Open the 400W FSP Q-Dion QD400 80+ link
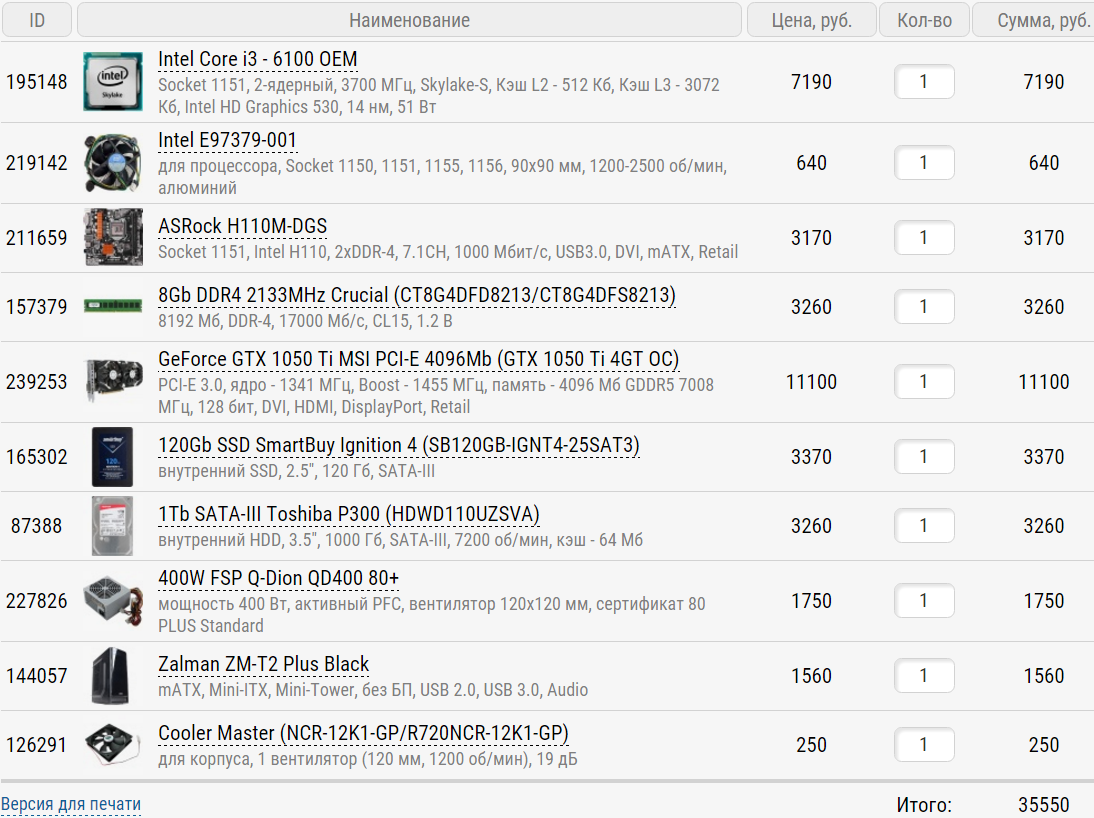The height and width of the screenshot is (818, 1094). point(278,579)
